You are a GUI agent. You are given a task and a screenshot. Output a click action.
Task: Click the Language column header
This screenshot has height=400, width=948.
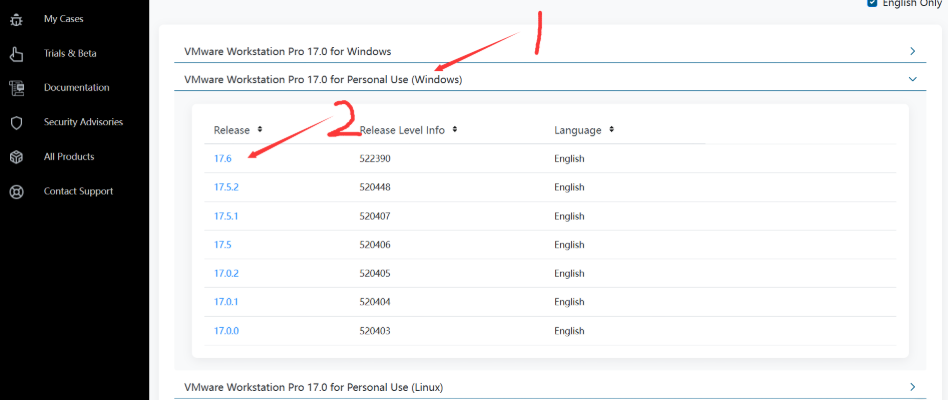[578, 130]
